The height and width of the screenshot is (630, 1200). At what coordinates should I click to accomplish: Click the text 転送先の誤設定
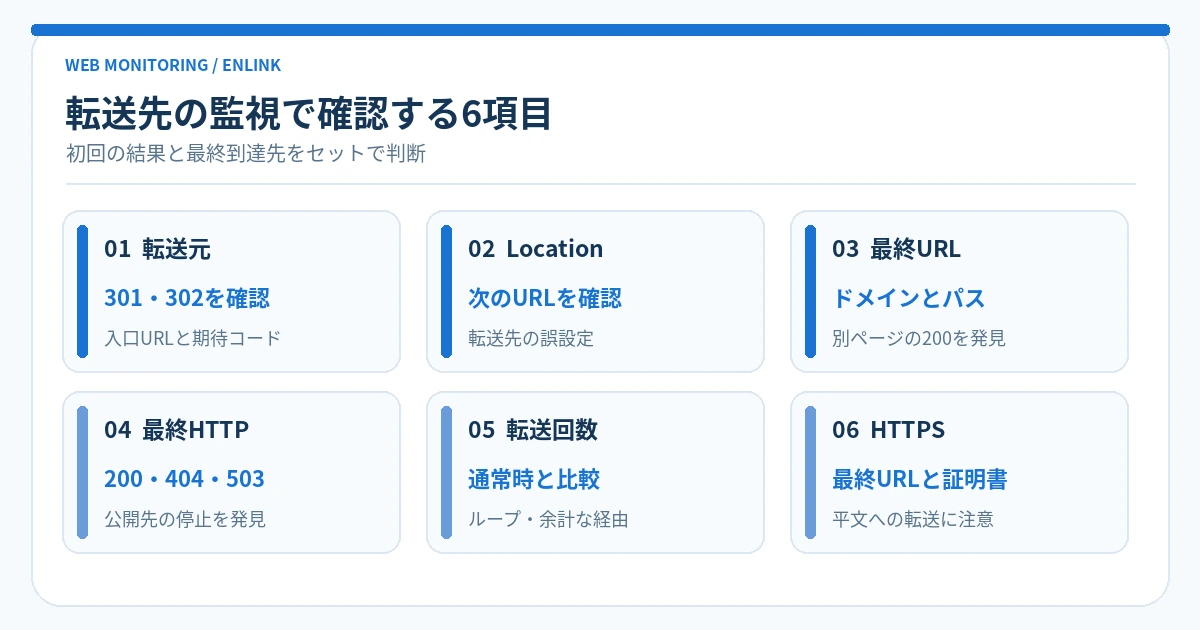[531, 338]
